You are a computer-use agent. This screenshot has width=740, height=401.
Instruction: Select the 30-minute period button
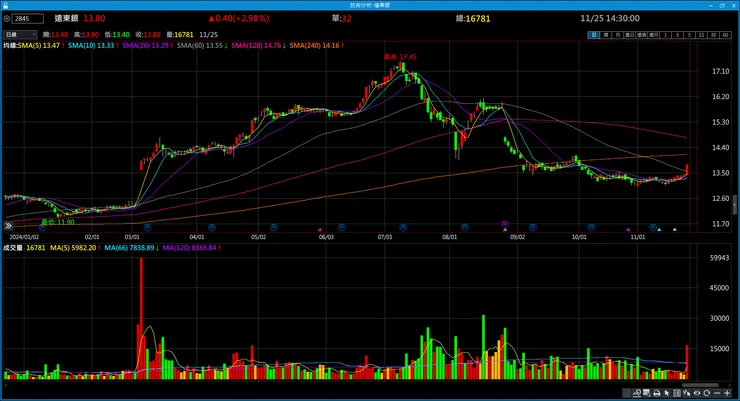tap(714, 35)
